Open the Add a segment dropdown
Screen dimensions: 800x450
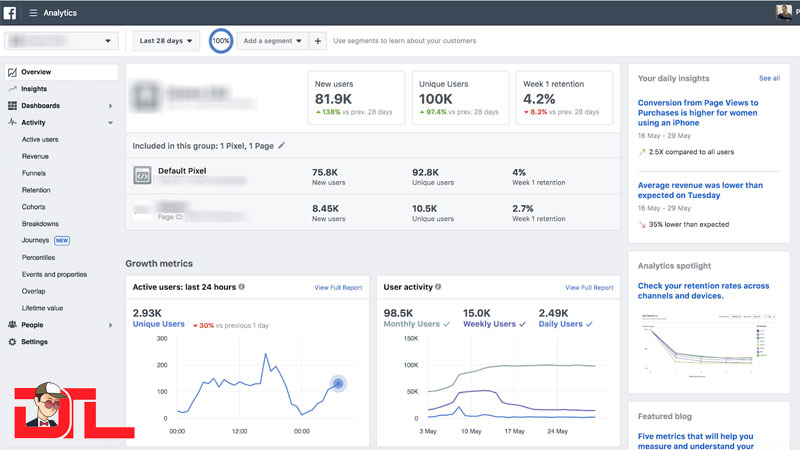(x=270, y=41)
